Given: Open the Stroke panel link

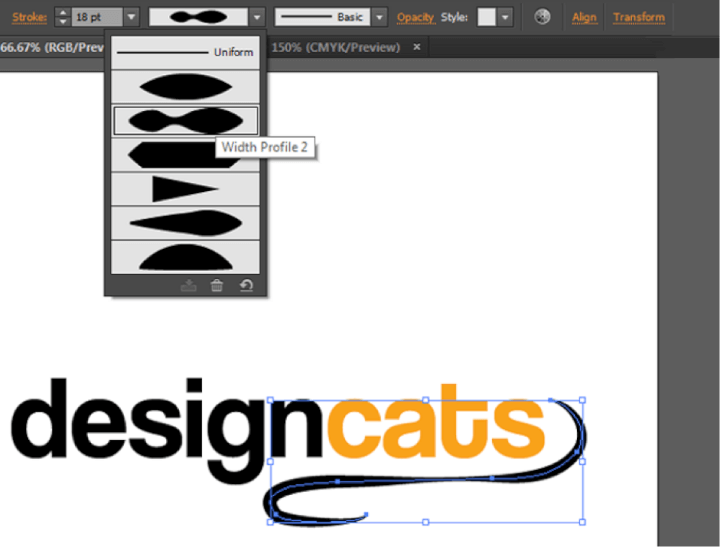Looking at the screenshot, I should tap(29, 17).
